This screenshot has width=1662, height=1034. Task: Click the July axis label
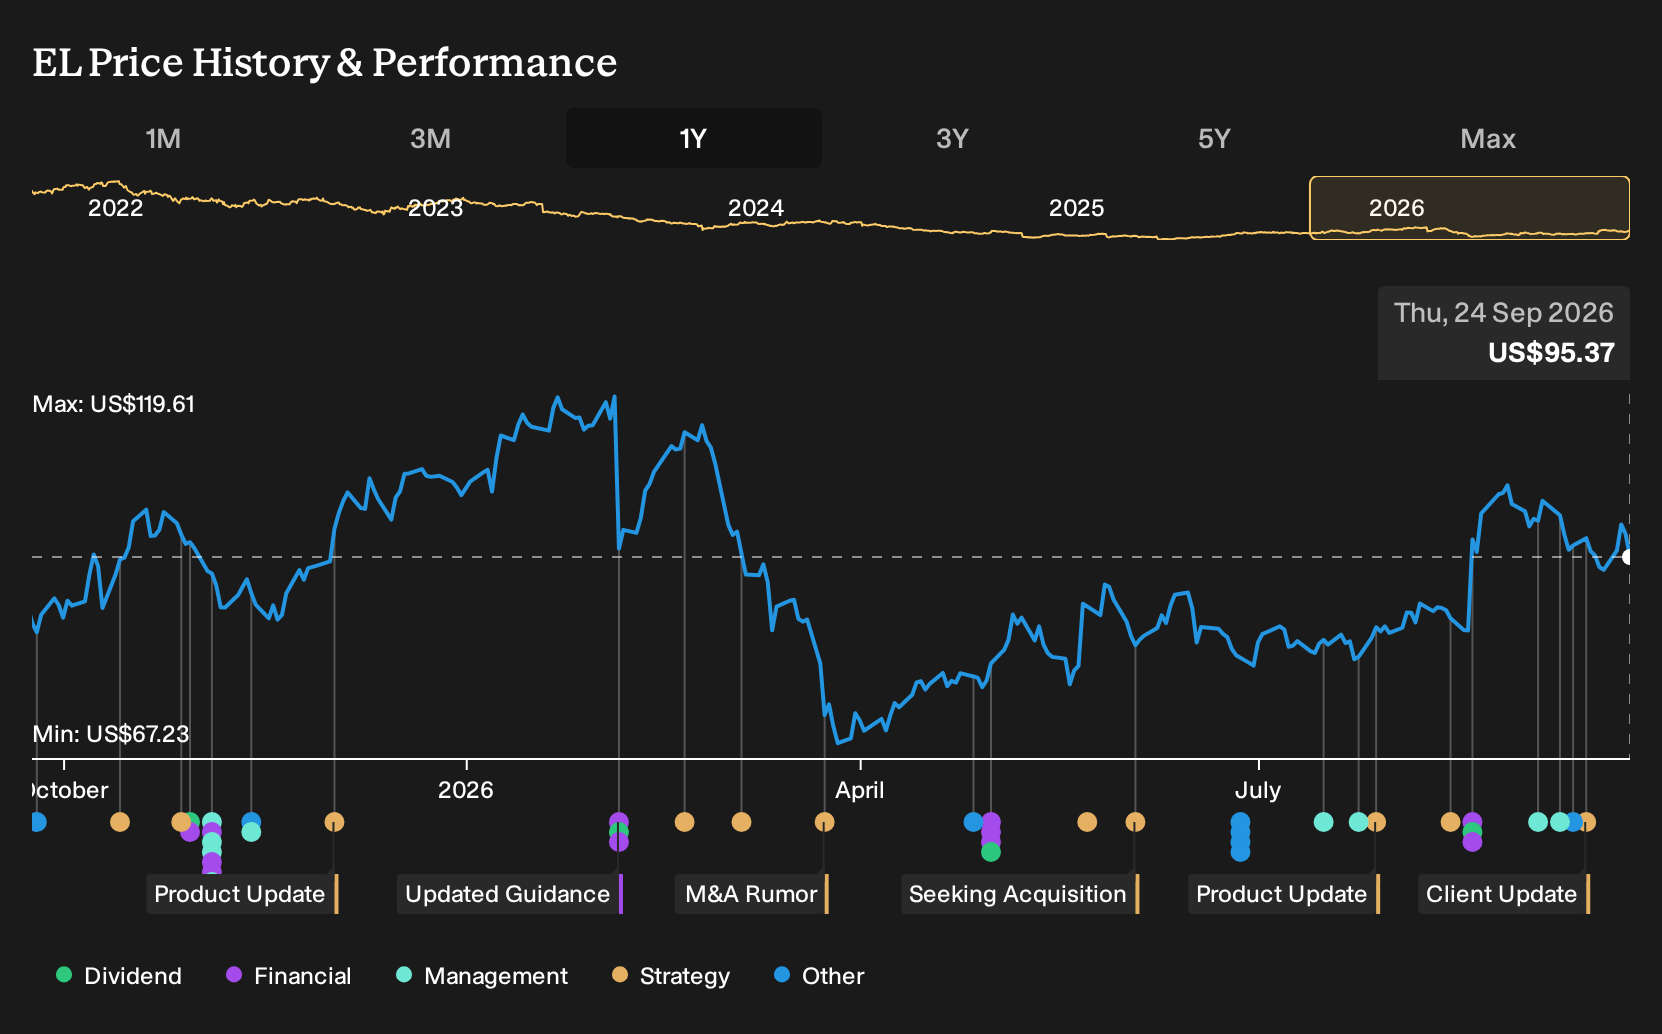1258,790
